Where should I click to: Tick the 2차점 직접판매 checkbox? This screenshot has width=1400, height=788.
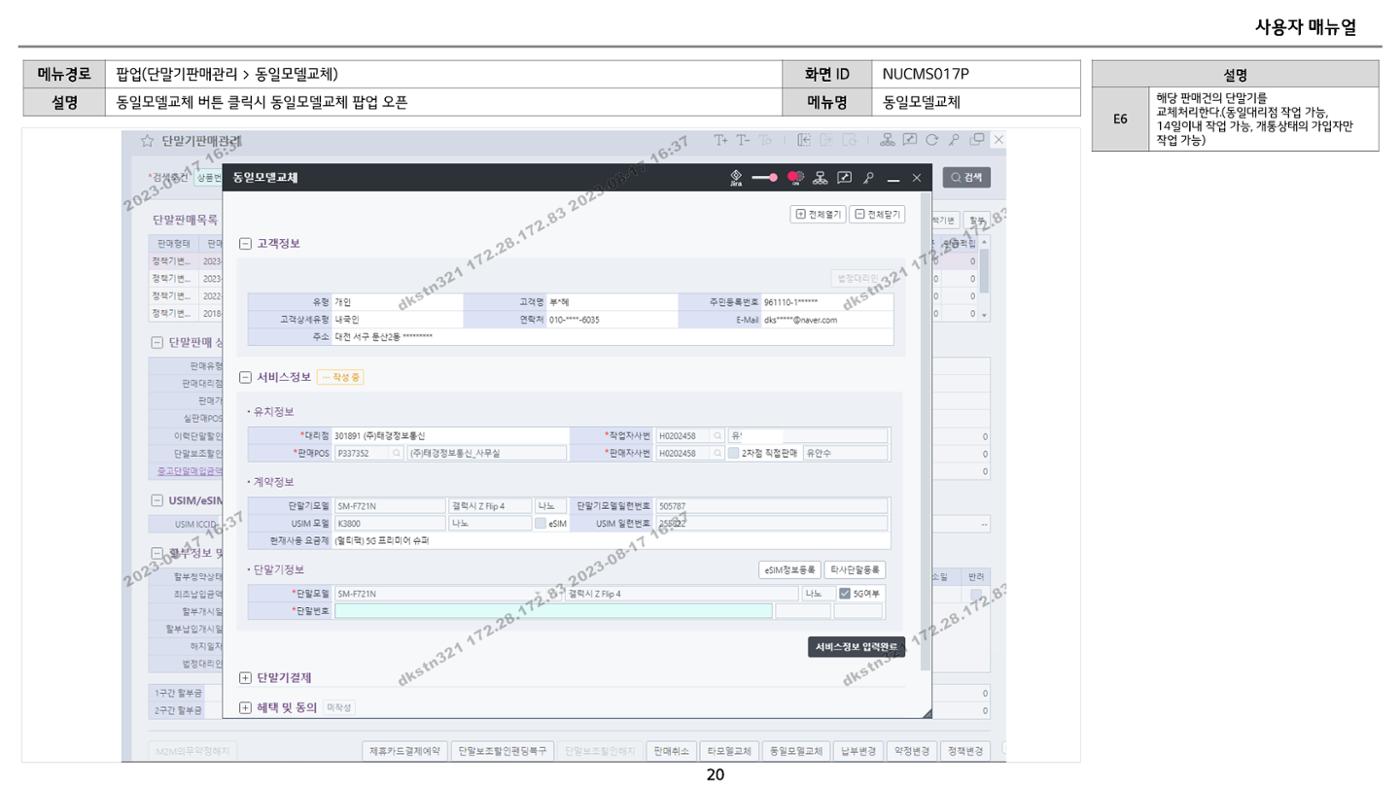(x=735, y=453)
